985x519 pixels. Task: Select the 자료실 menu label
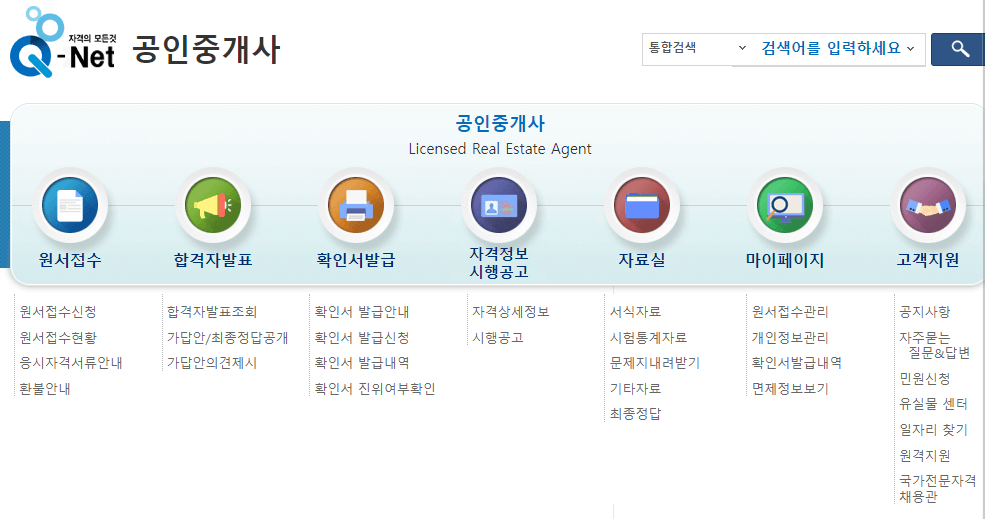tap(642, 260)
